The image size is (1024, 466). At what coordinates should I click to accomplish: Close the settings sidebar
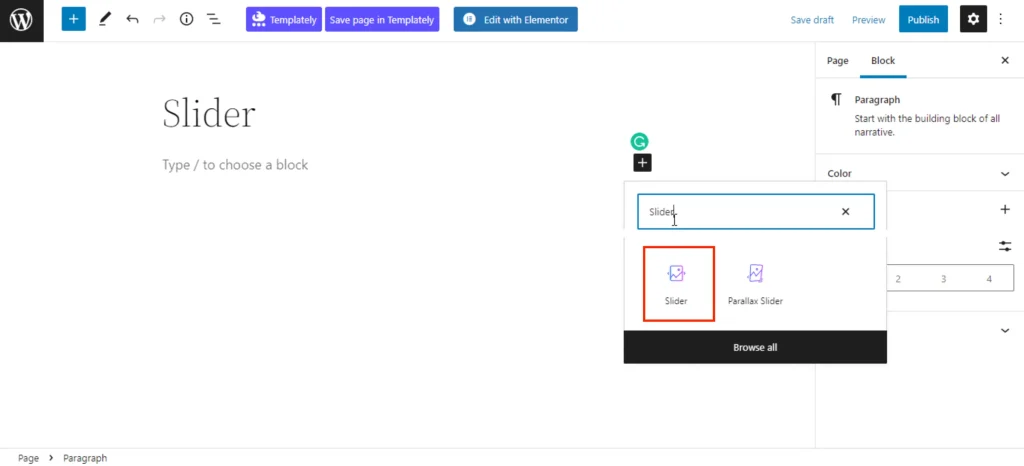pyautogui.click(x=1005, y=61)
